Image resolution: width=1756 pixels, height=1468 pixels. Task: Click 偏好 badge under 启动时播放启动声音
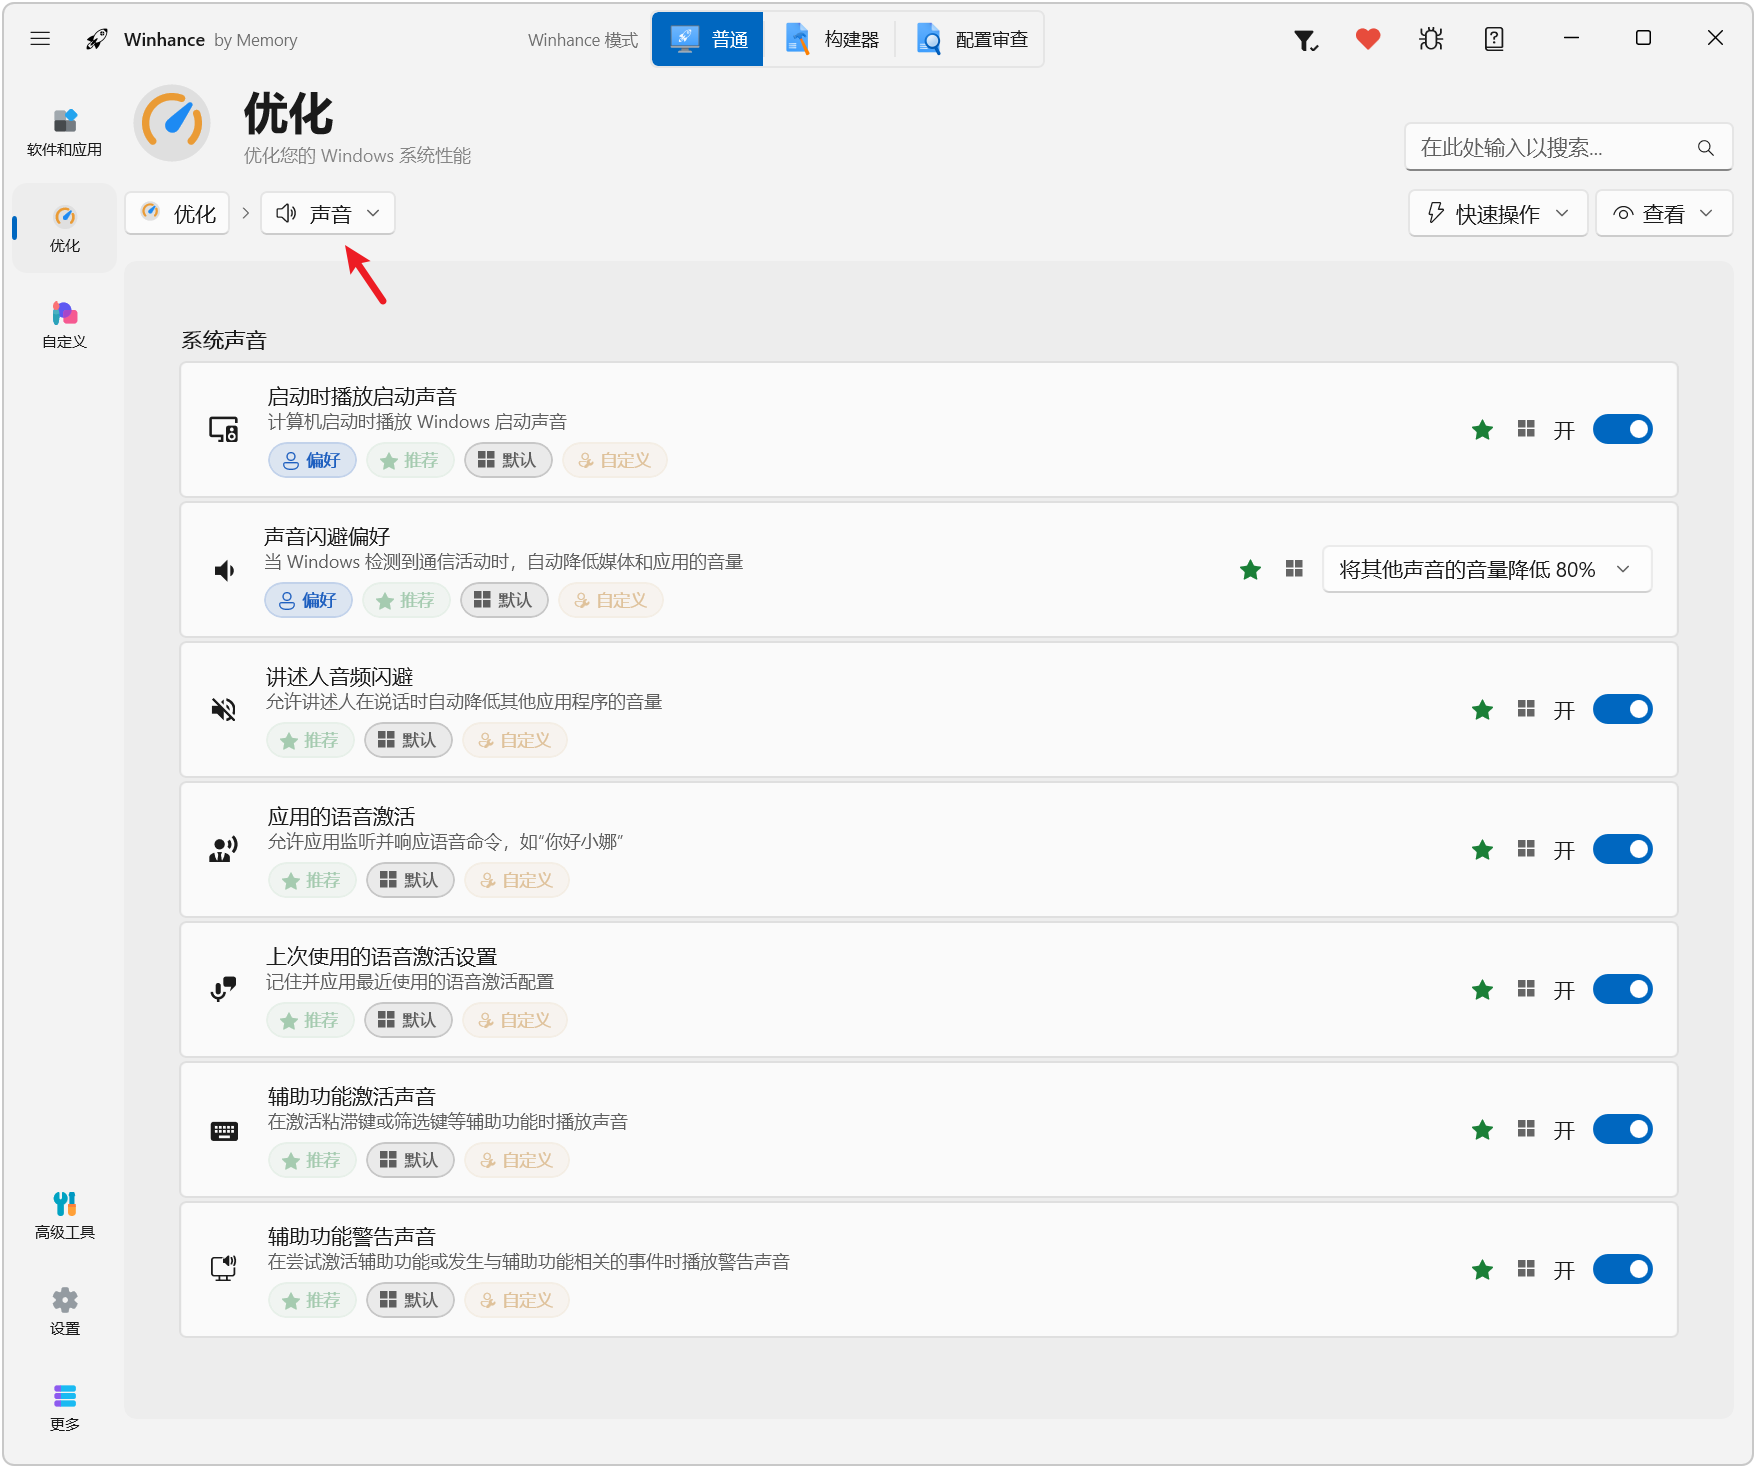point(312,460)
